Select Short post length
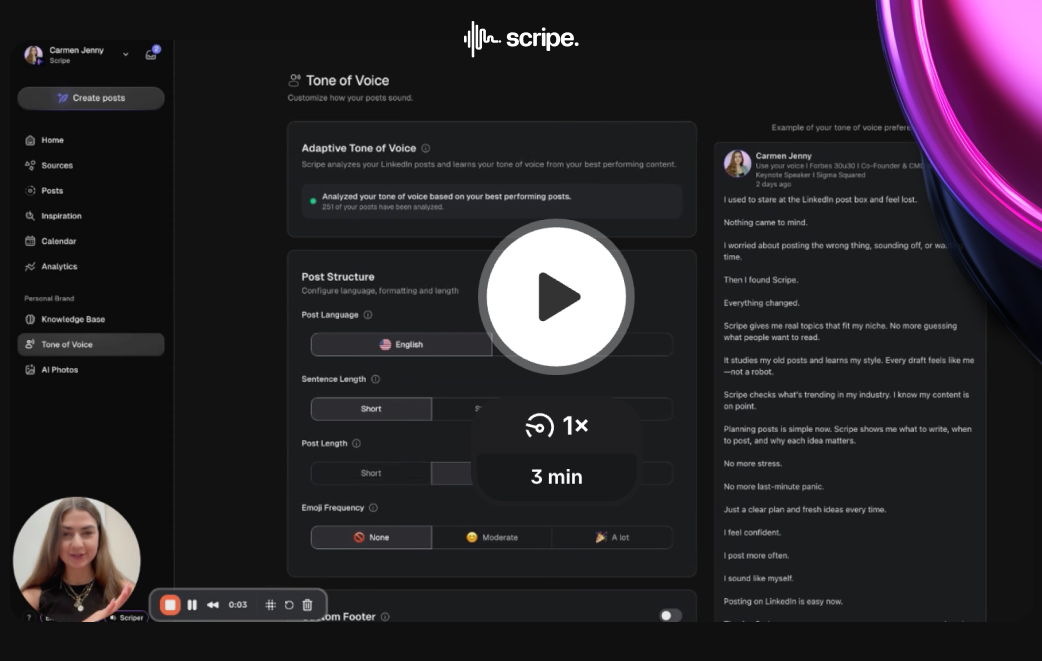The height and width of the screenshot is (661, 1042). tap(371, 473)
